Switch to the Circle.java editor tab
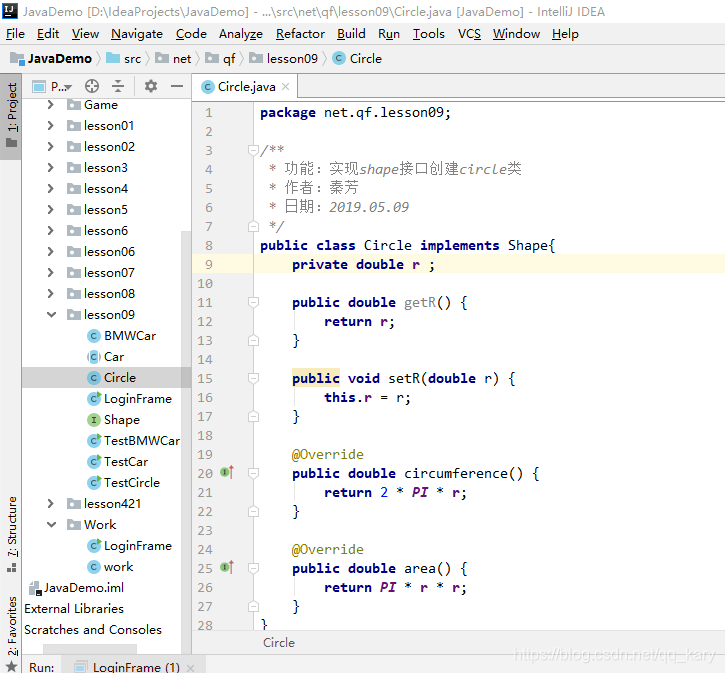The height and width of the screenshot is (673, 725). coord(246,86)
